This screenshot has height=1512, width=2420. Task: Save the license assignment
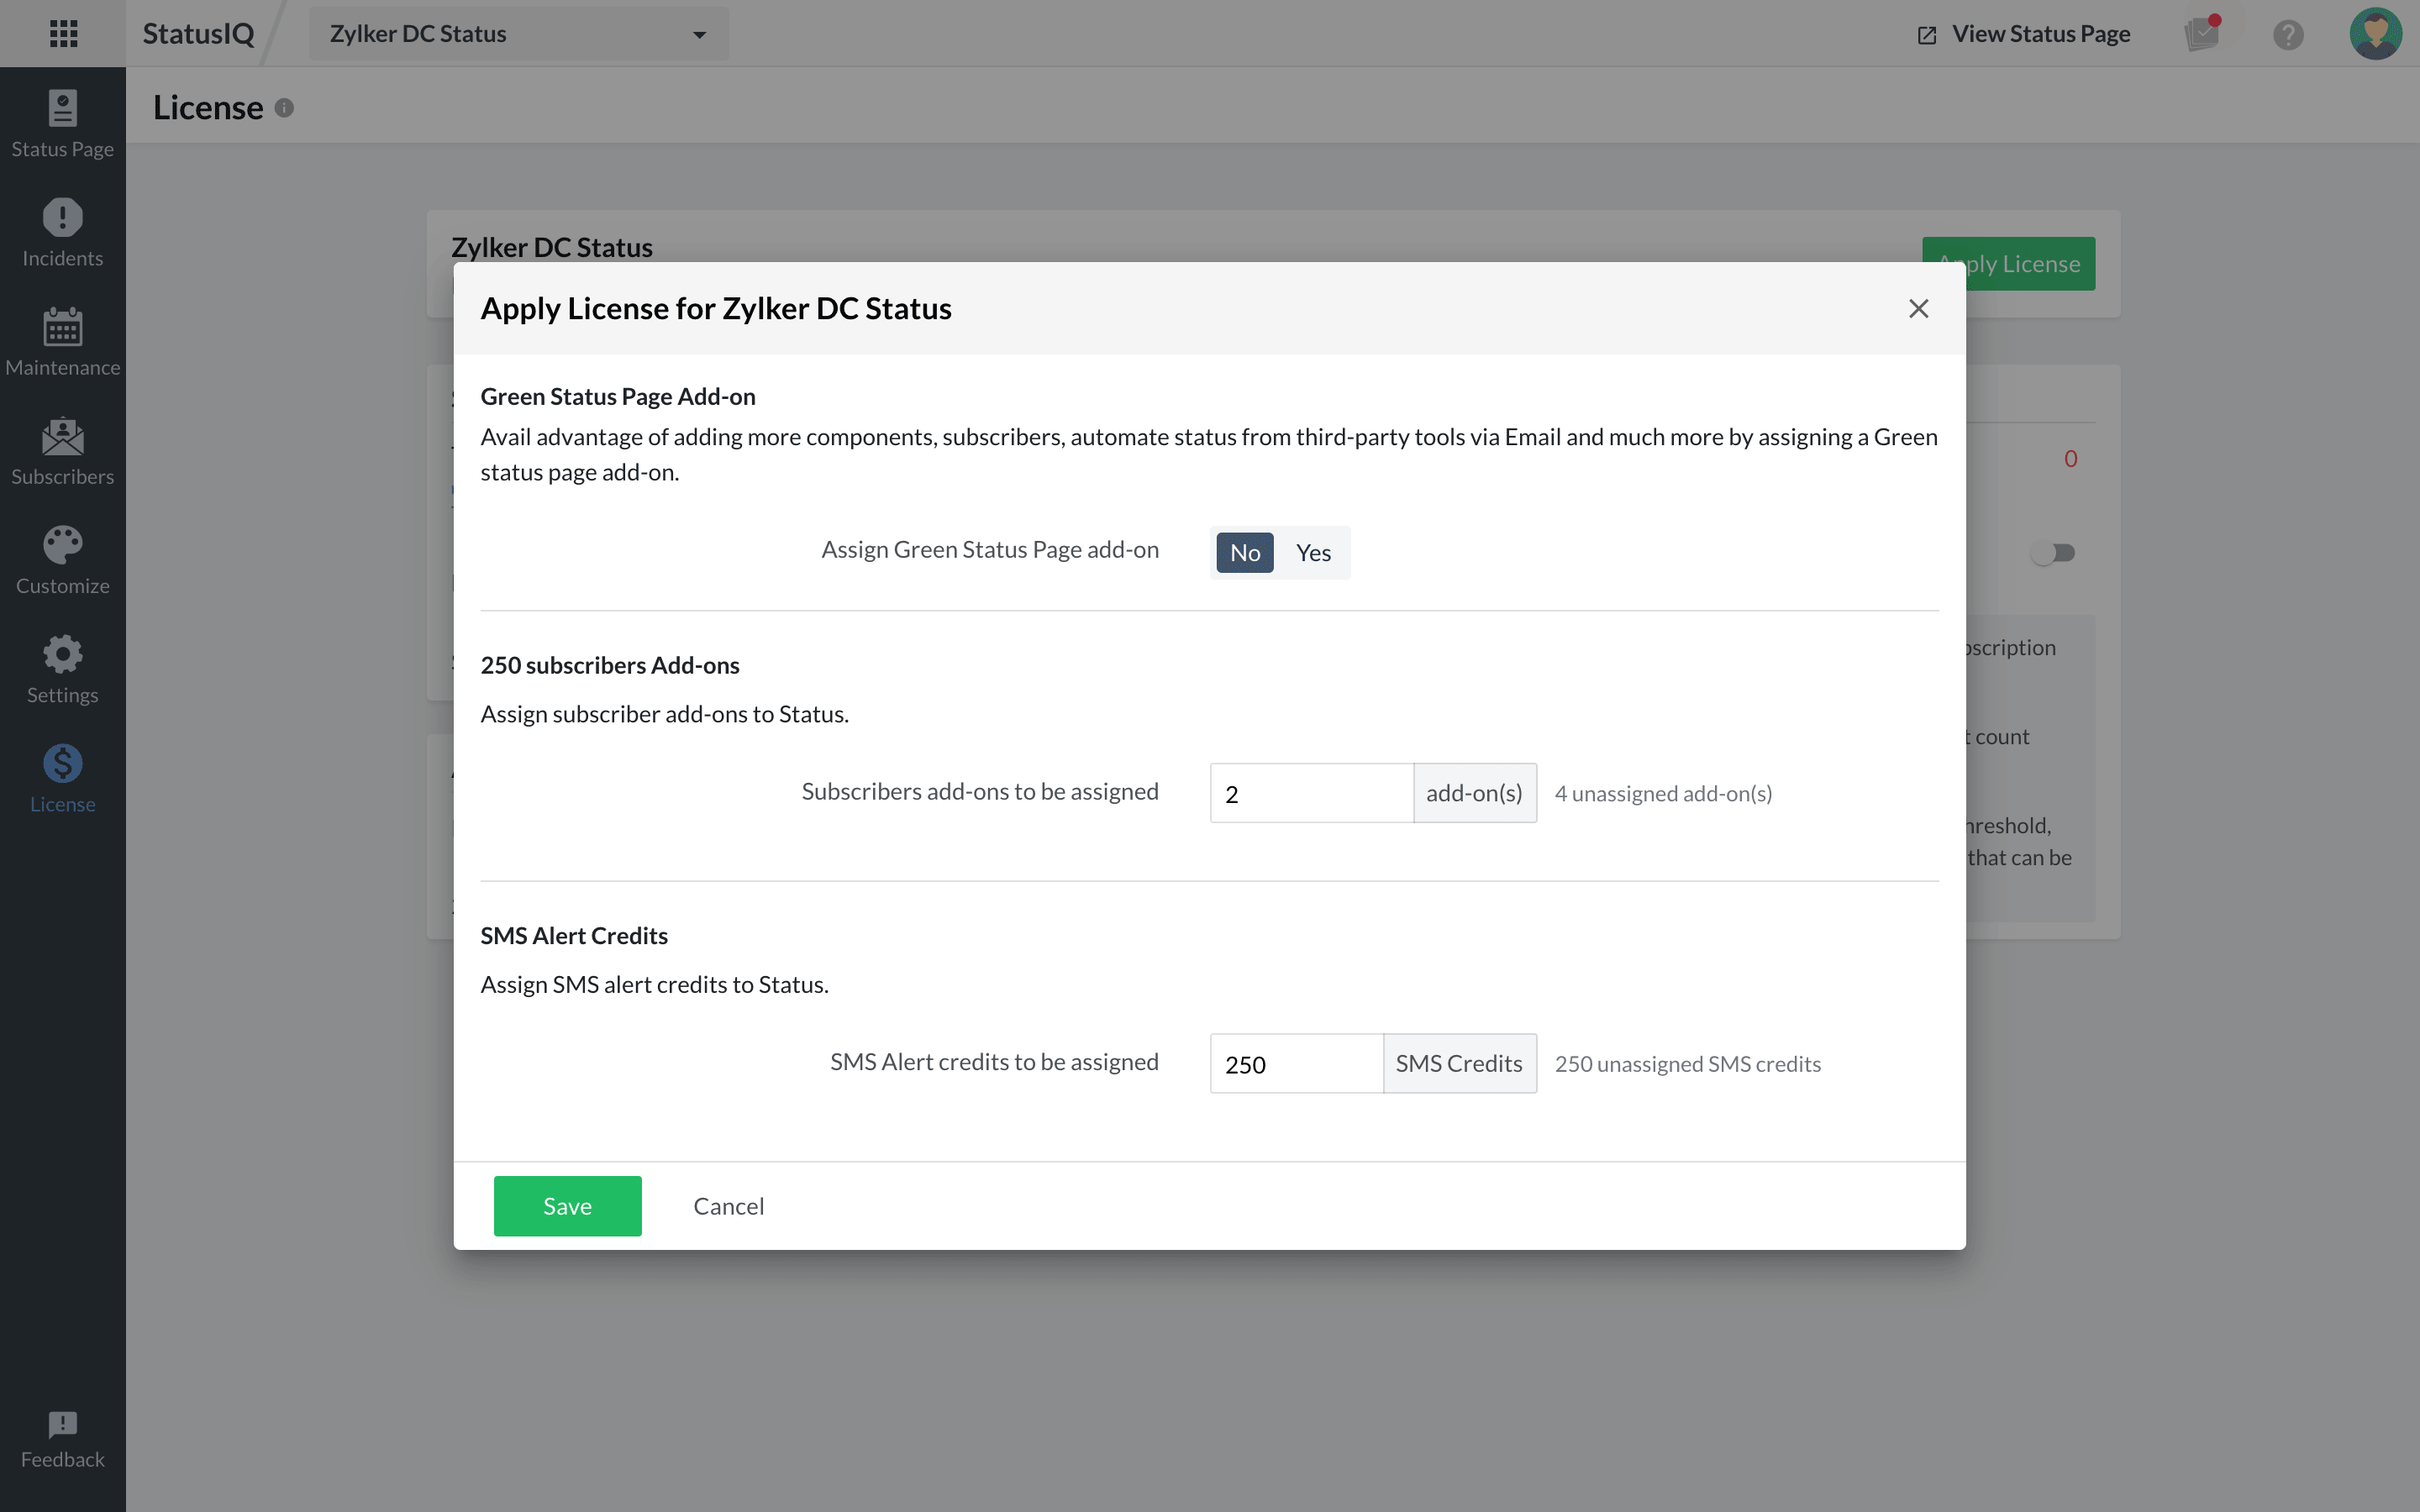pyautogui.click(x=567, y=1205)
